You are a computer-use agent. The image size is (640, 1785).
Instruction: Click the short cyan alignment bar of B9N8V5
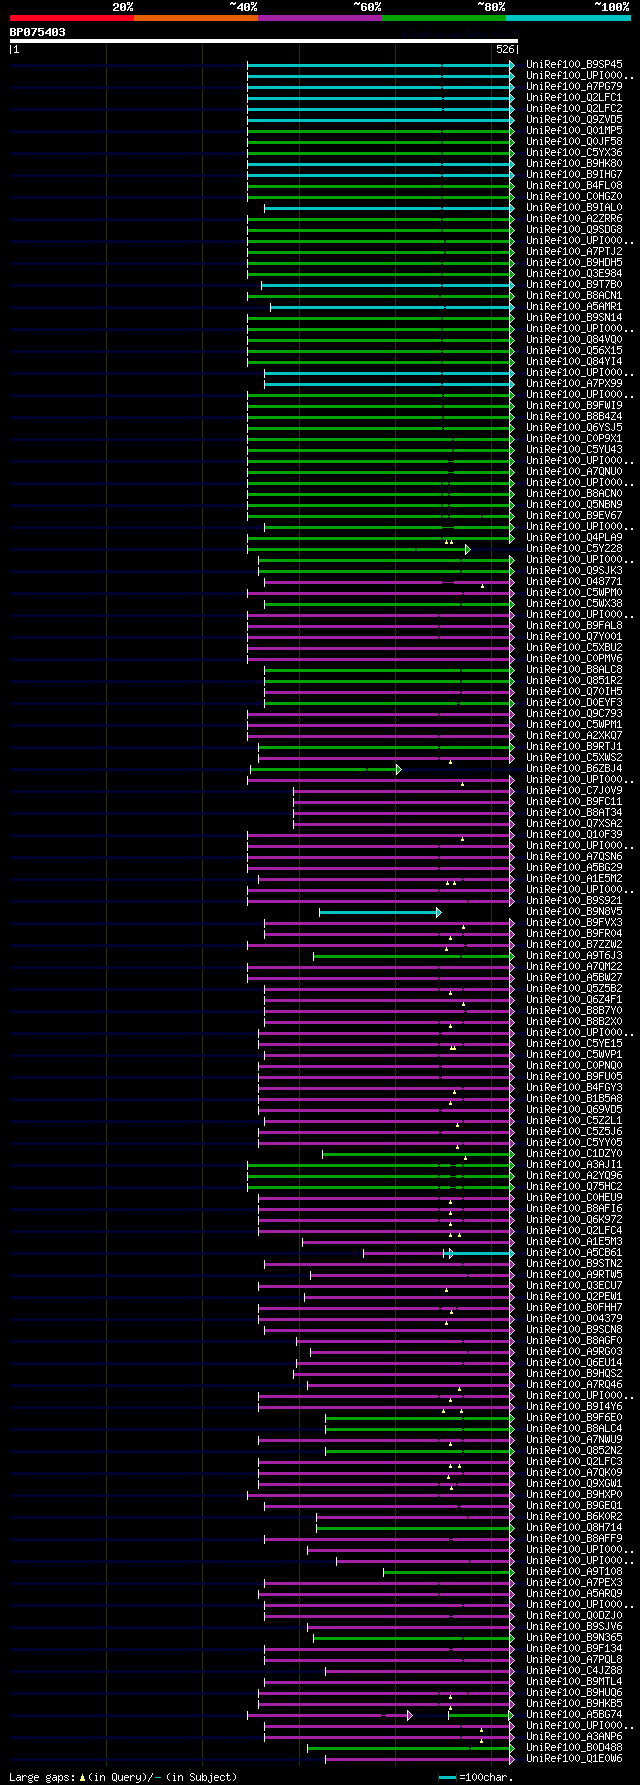click(380, 912)
